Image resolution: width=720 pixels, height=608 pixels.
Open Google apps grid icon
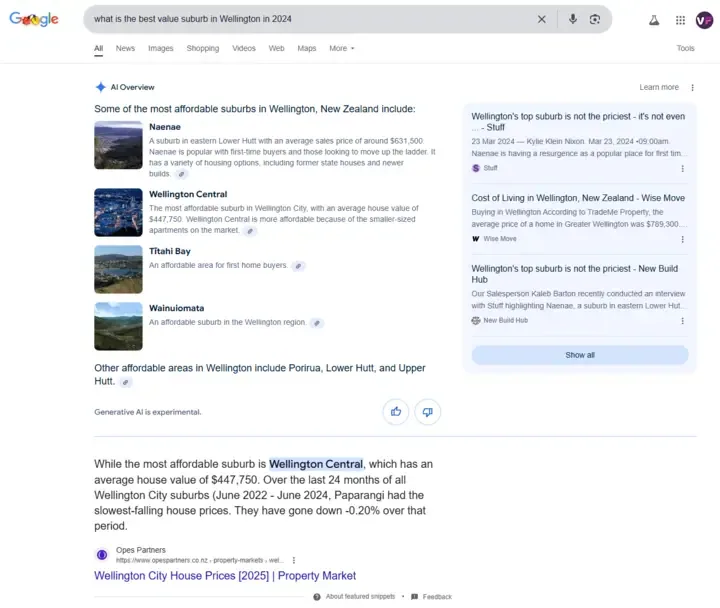pyautogui.click(x=681, y=20)
